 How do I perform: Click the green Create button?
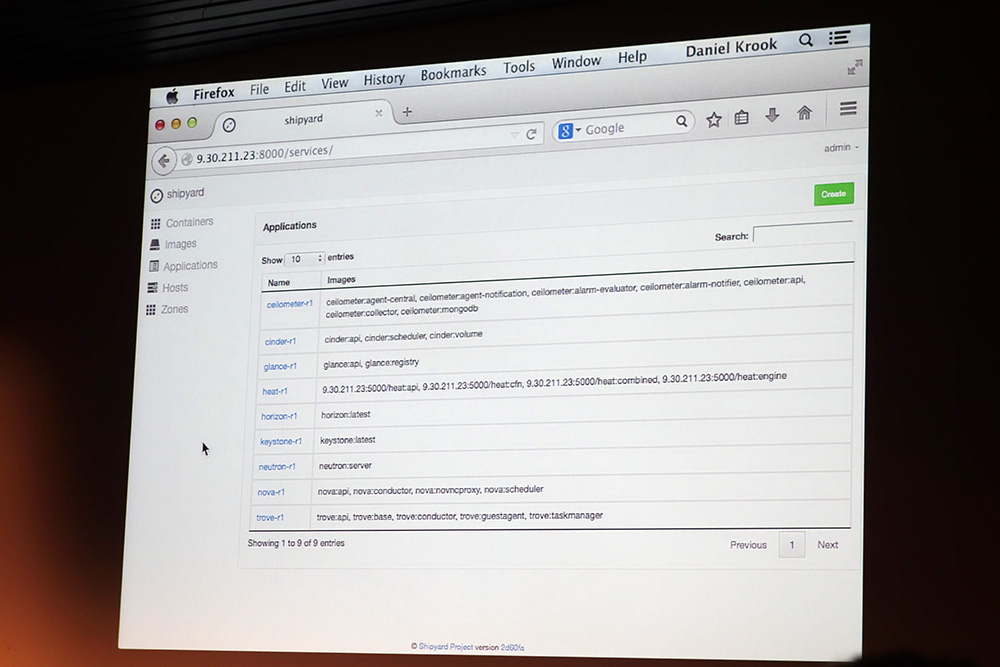tap(834, 194)
